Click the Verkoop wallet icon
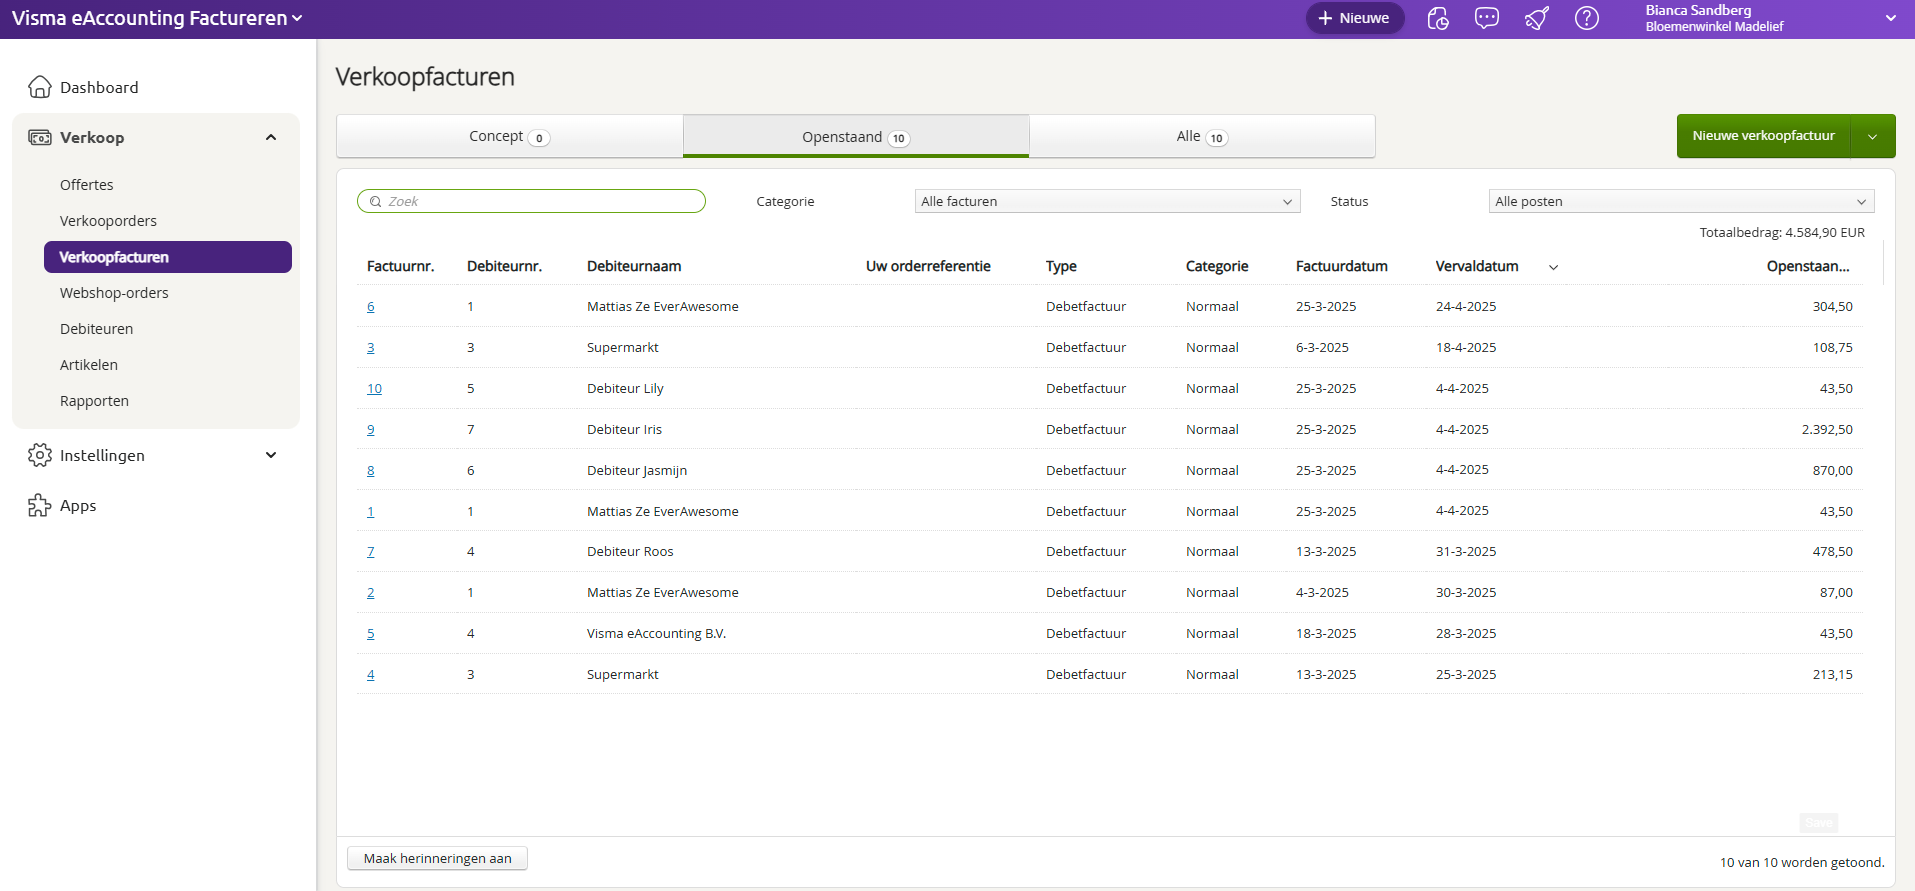The height and width of the screenshot is (891, 1915). click(40, 137)
